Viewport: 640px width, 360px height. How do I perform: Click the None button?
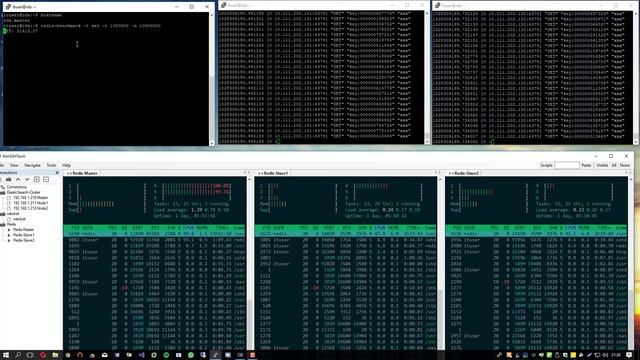click(624, 165)
